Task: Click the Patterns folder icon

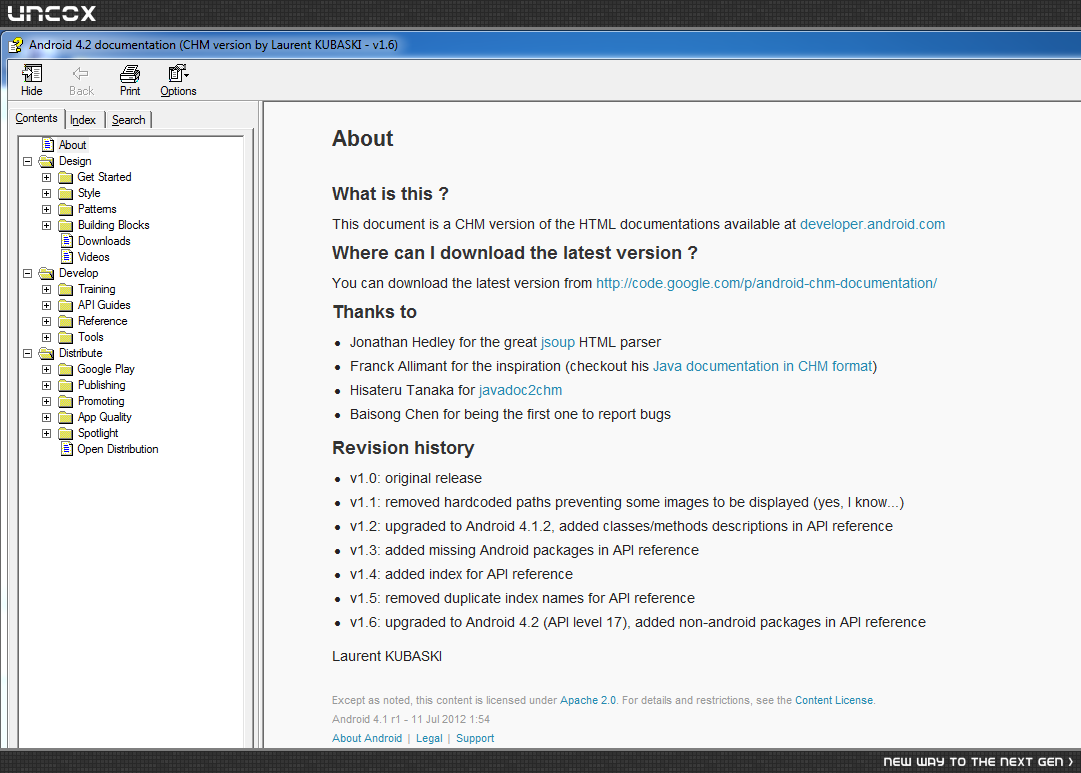Action: 65,209
